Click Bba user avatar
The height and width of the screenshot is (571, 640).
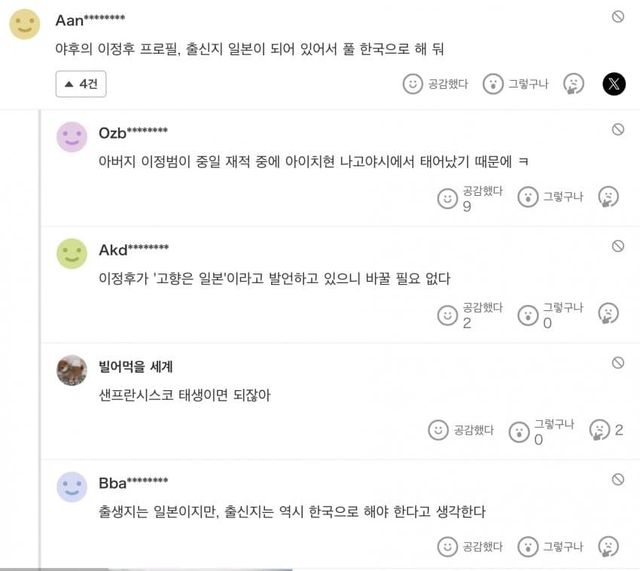pyautogui.click(x=71, y=486)
